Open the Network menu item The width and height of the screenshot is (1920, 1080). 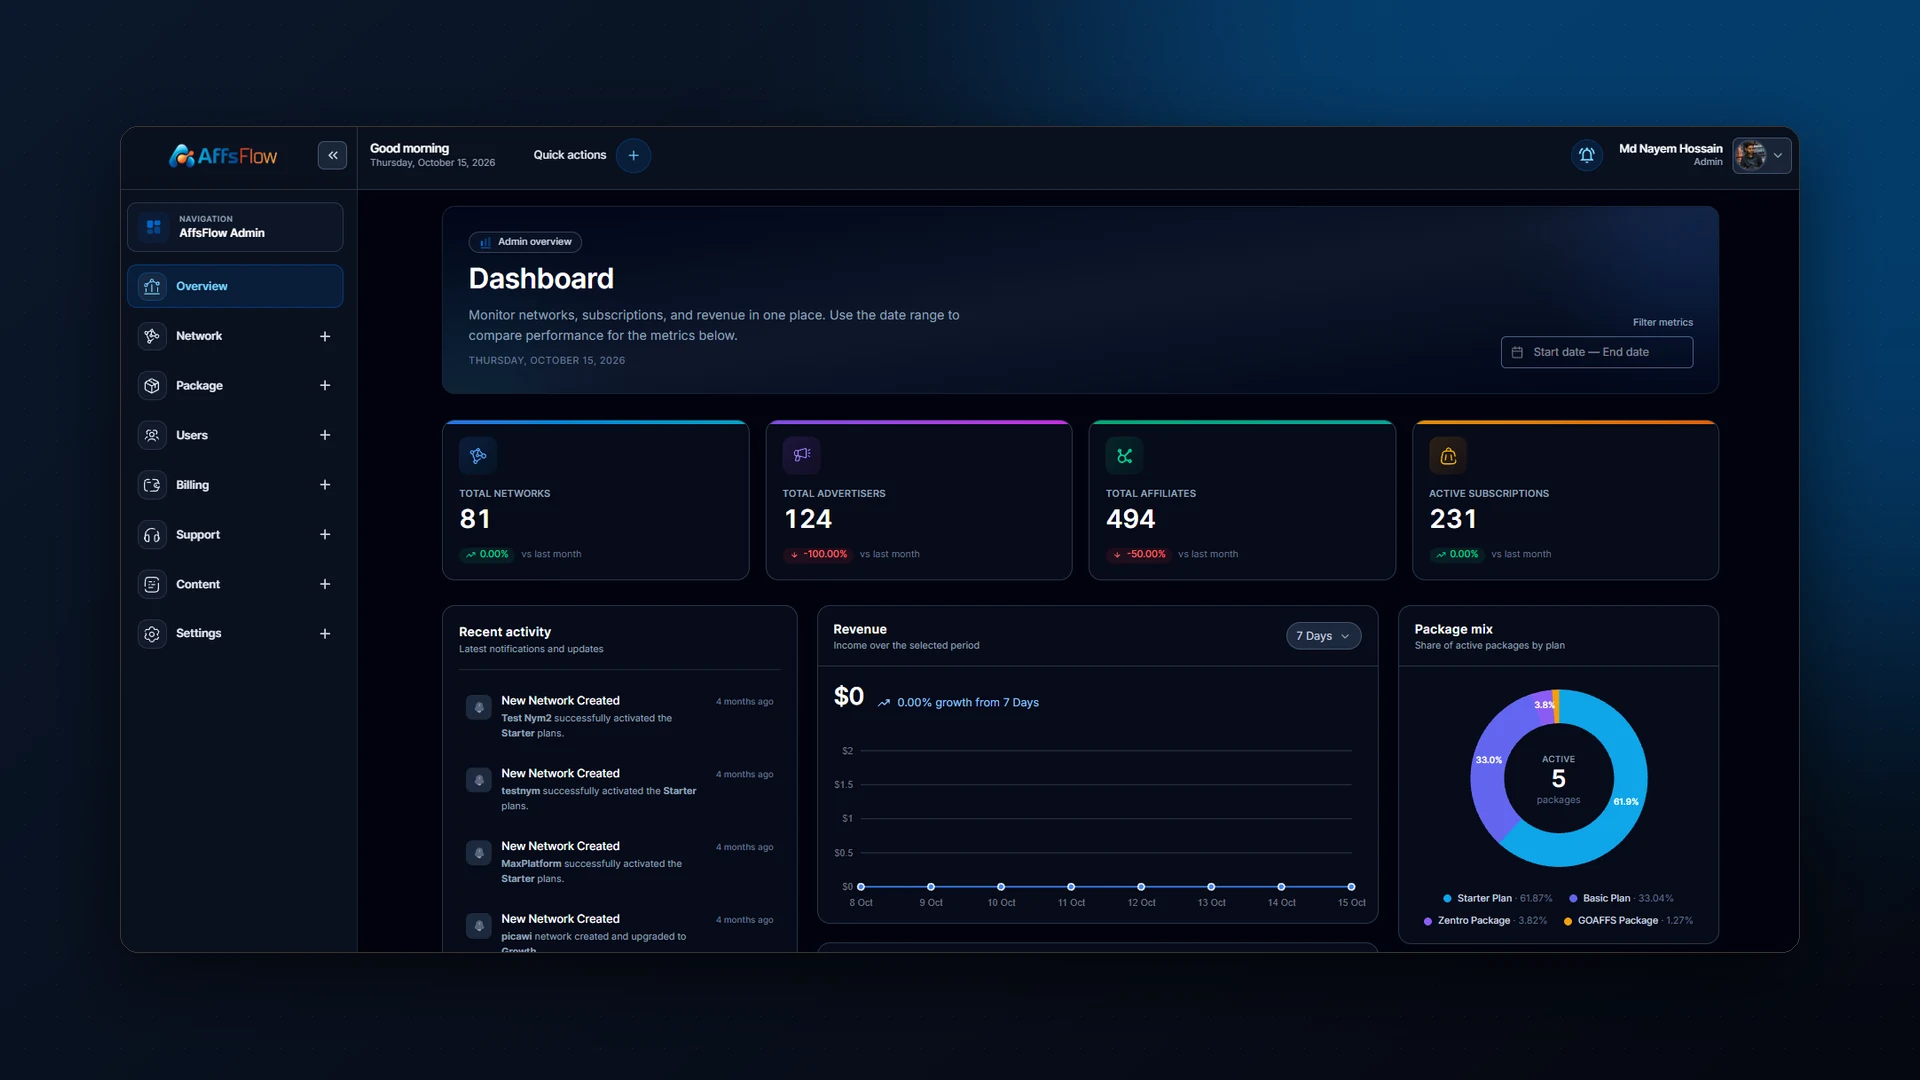(235, 336)
